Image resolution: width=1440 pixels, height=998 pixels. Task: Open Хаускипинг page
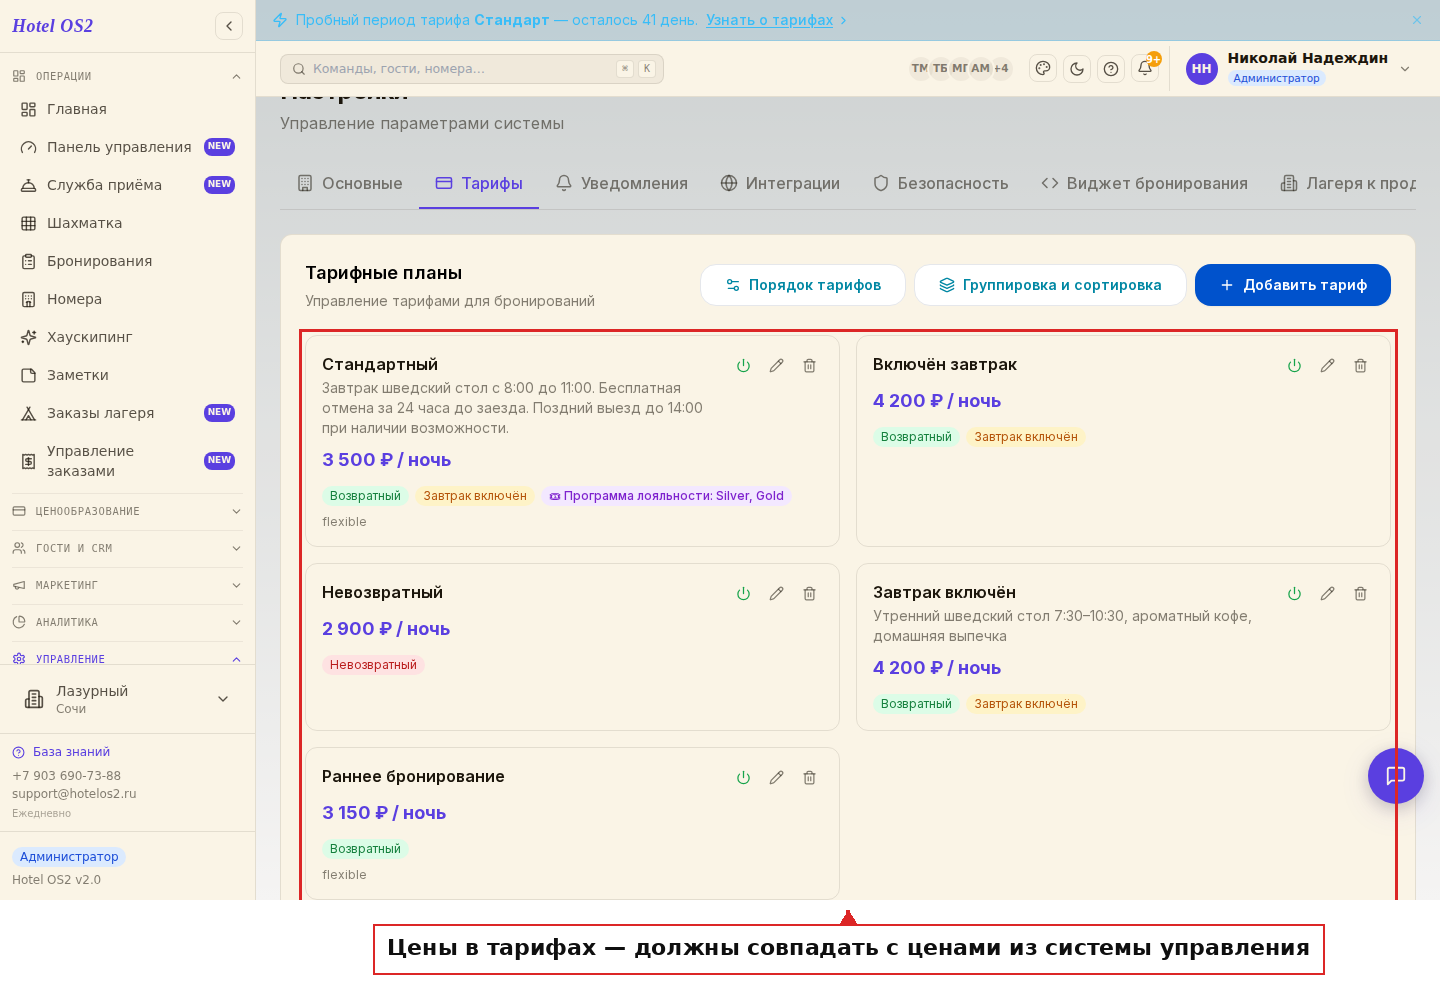(x=127, y=337)
